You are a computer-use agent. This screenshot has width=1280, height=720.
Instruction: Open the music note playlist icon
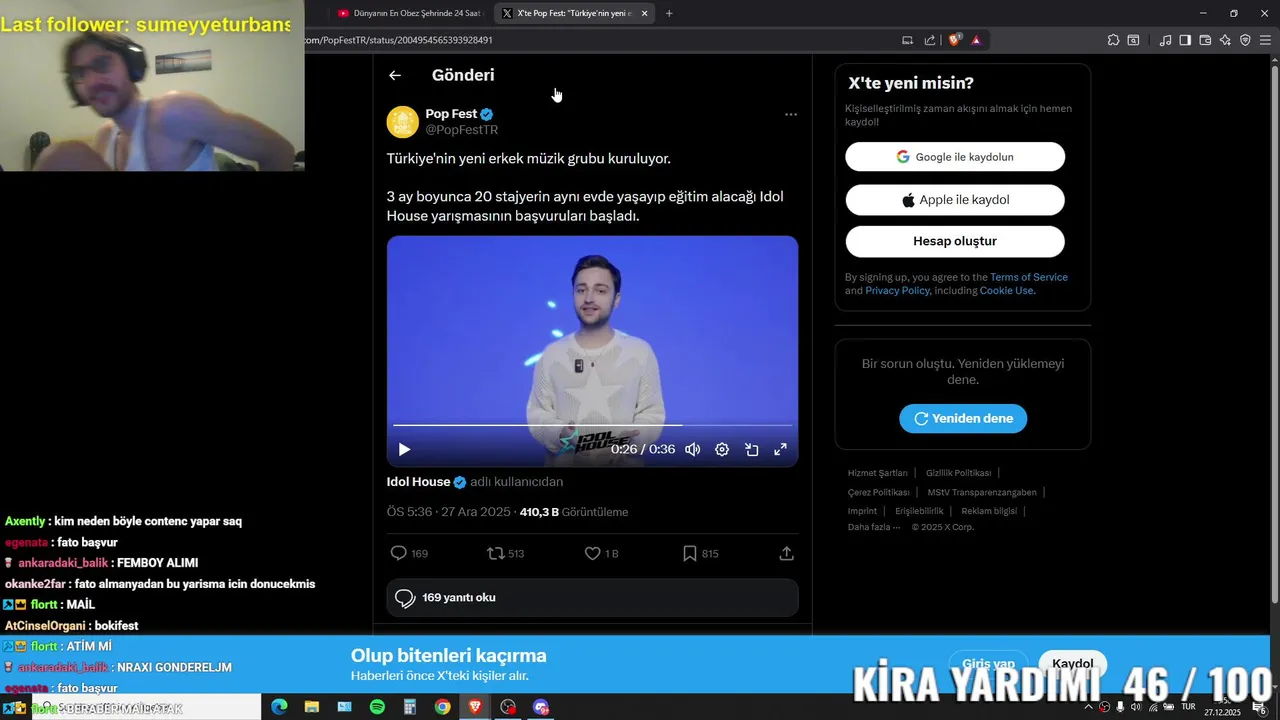[x=1165, y=40]
